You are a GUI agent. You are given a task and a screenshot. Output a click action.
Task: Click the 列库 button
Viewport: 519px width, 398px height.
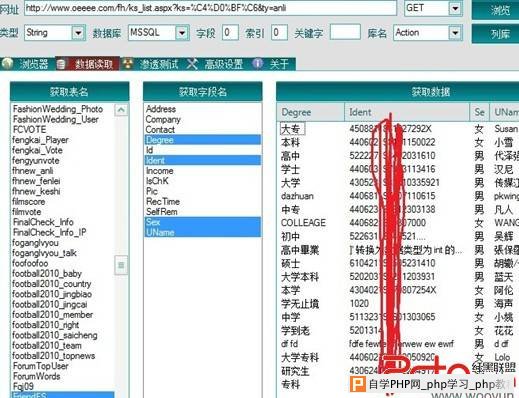point(500,33)
